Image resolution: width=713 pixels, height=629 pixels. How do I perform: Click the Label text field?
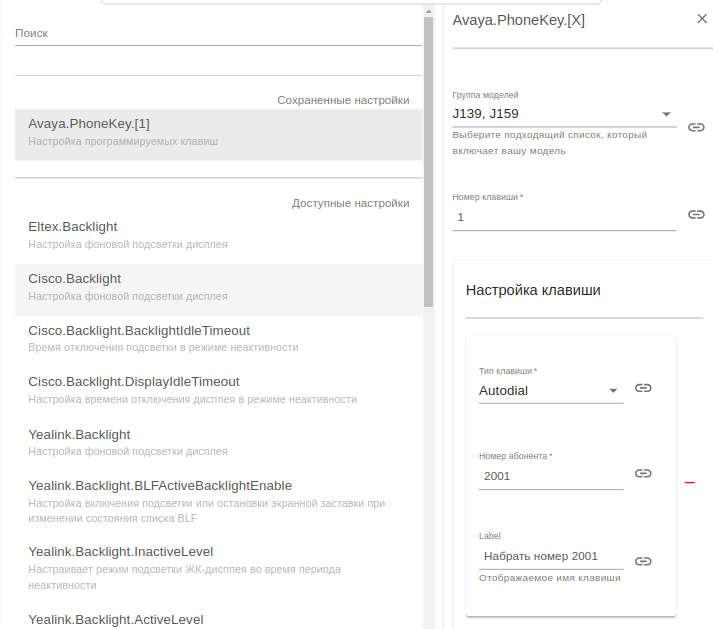tap(550, 556)
